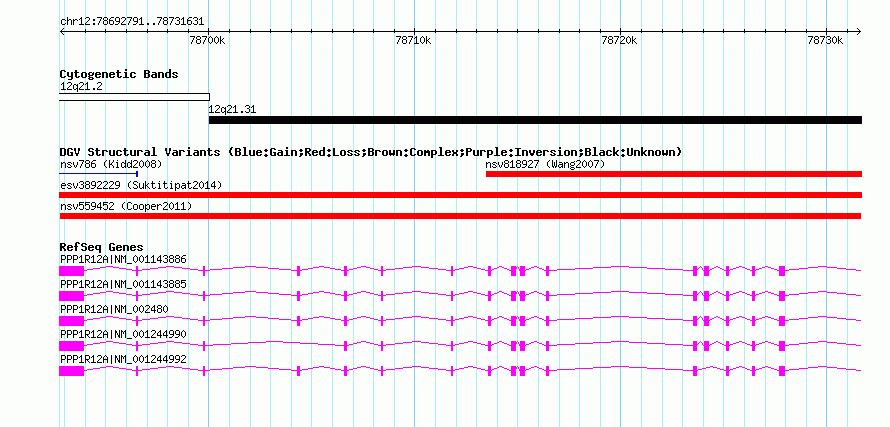Click the leftmost large exon of NM_002480
Screen dimensions: 890x427
[72, 321]
